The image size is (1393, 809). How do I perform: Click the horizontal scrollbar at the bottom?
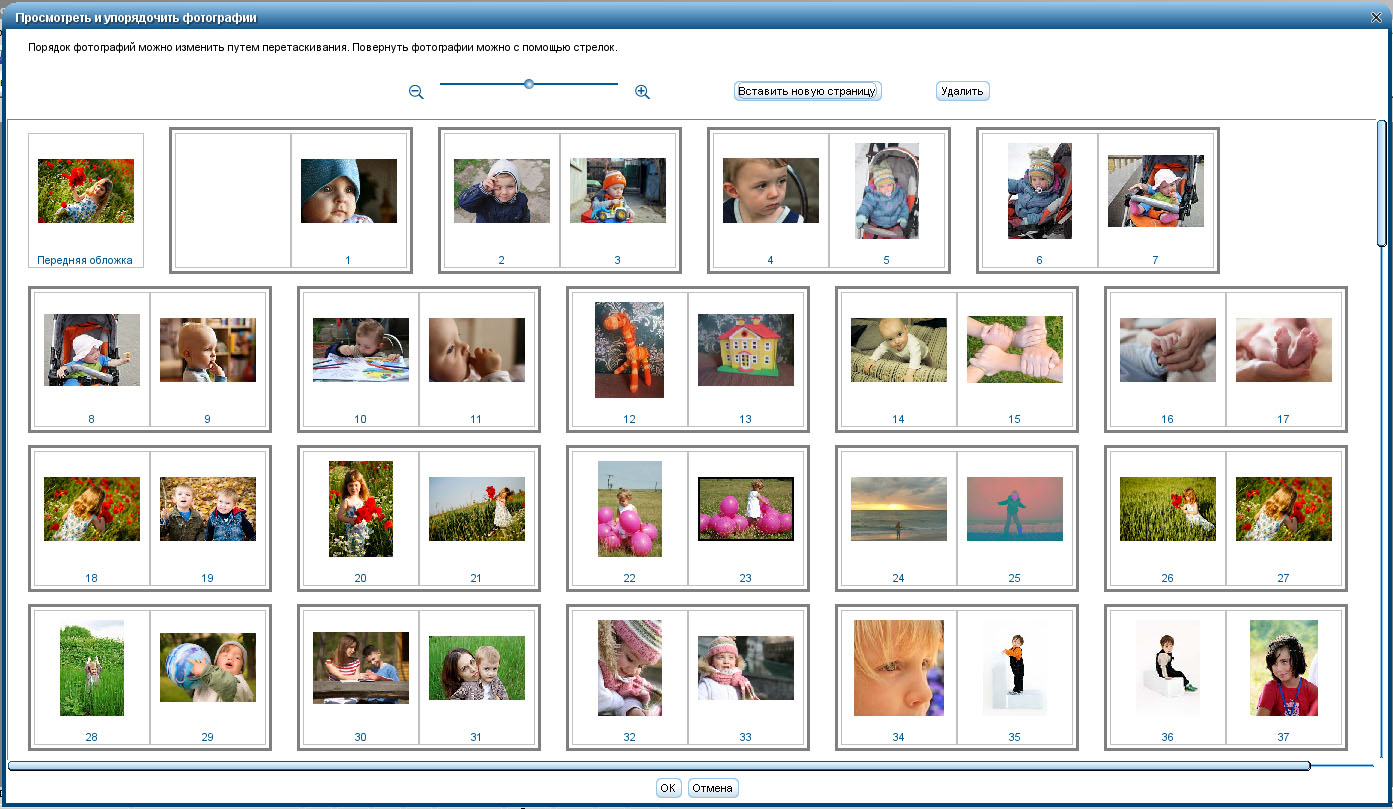point(658,766)
